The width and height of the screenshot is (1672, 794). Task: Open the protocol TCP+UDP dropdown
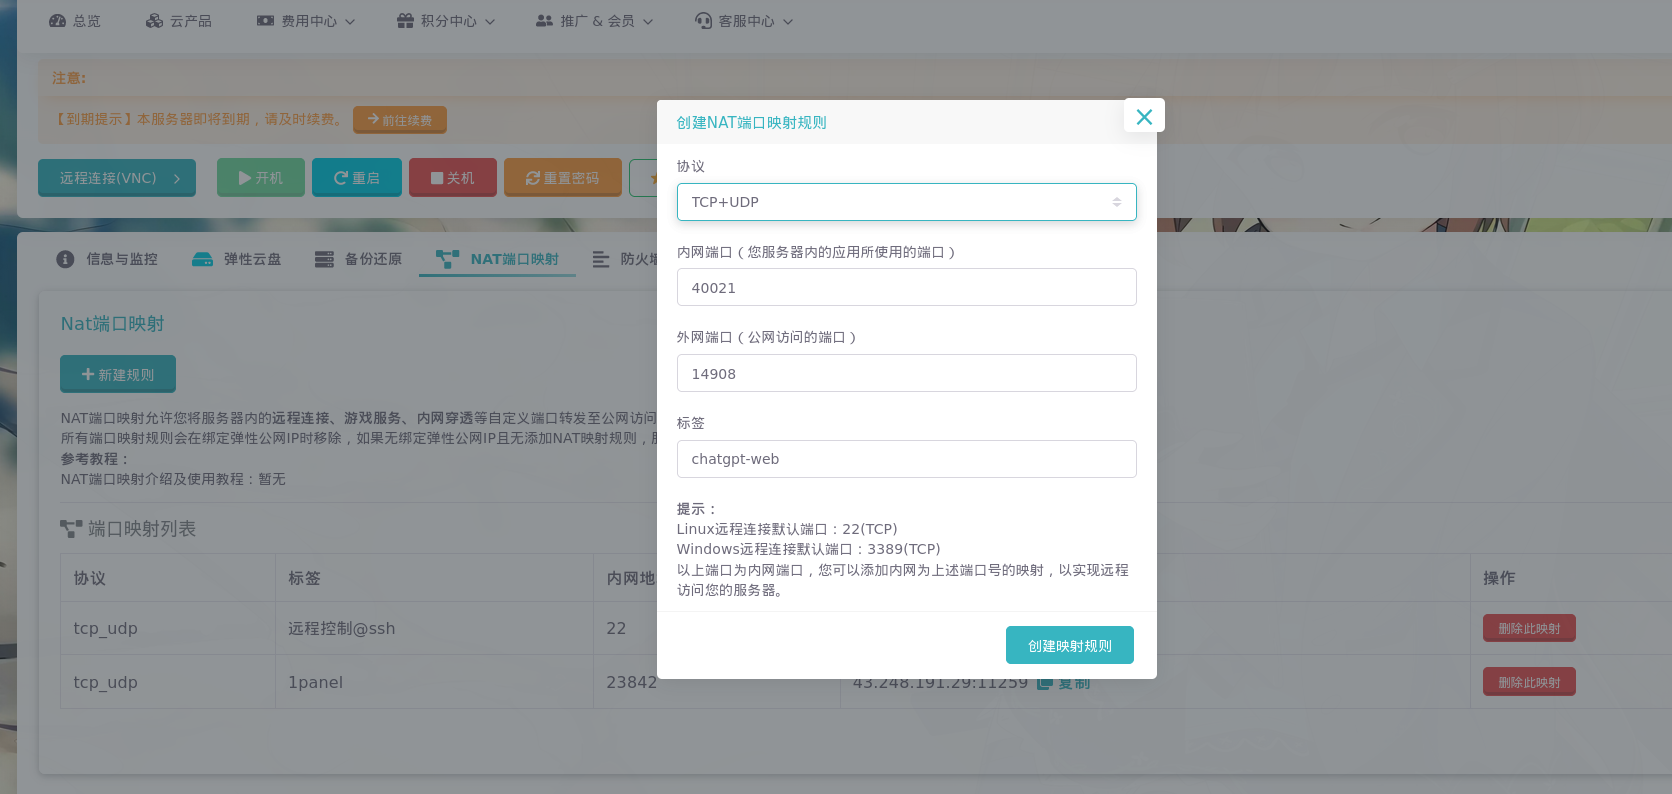[906, 202]
